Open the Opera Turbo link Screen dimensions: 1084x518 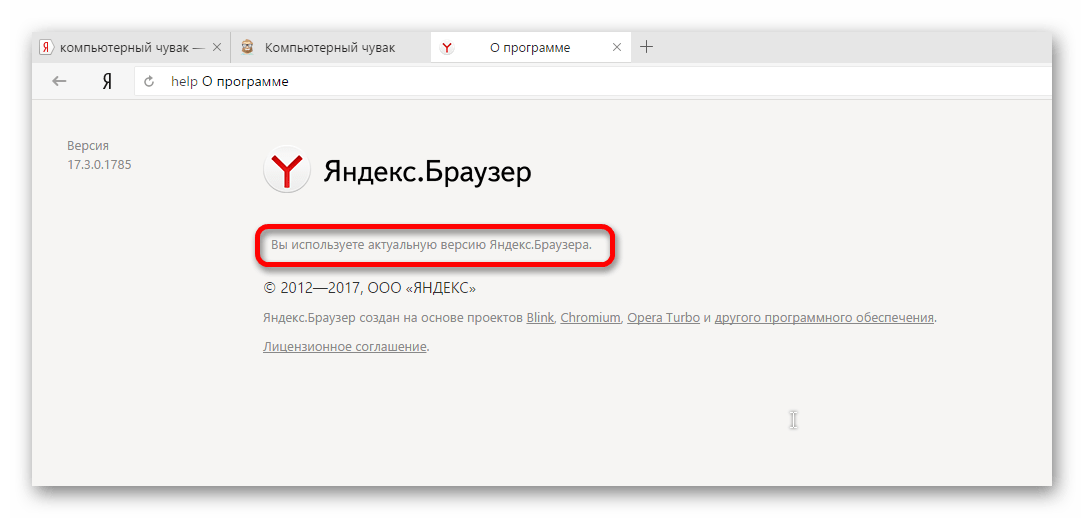pos(664,318)
